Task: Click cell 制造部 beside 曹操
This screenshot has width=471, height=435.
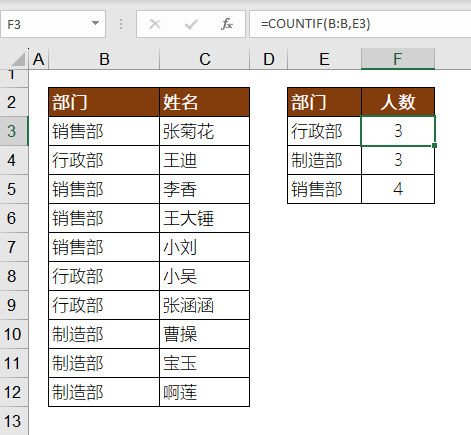Action: [x=104, y=334]
